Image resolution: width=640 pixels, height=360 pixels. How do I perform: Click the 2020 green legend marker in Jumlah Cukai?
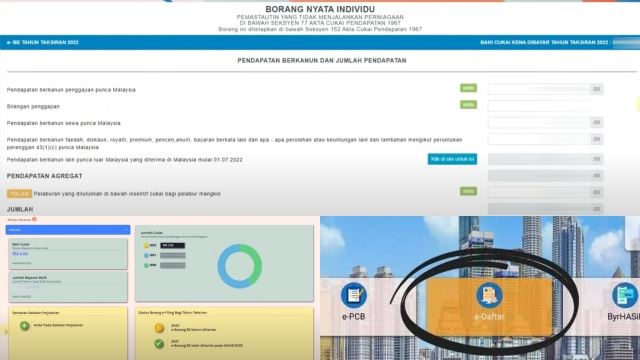pos(146,265)
